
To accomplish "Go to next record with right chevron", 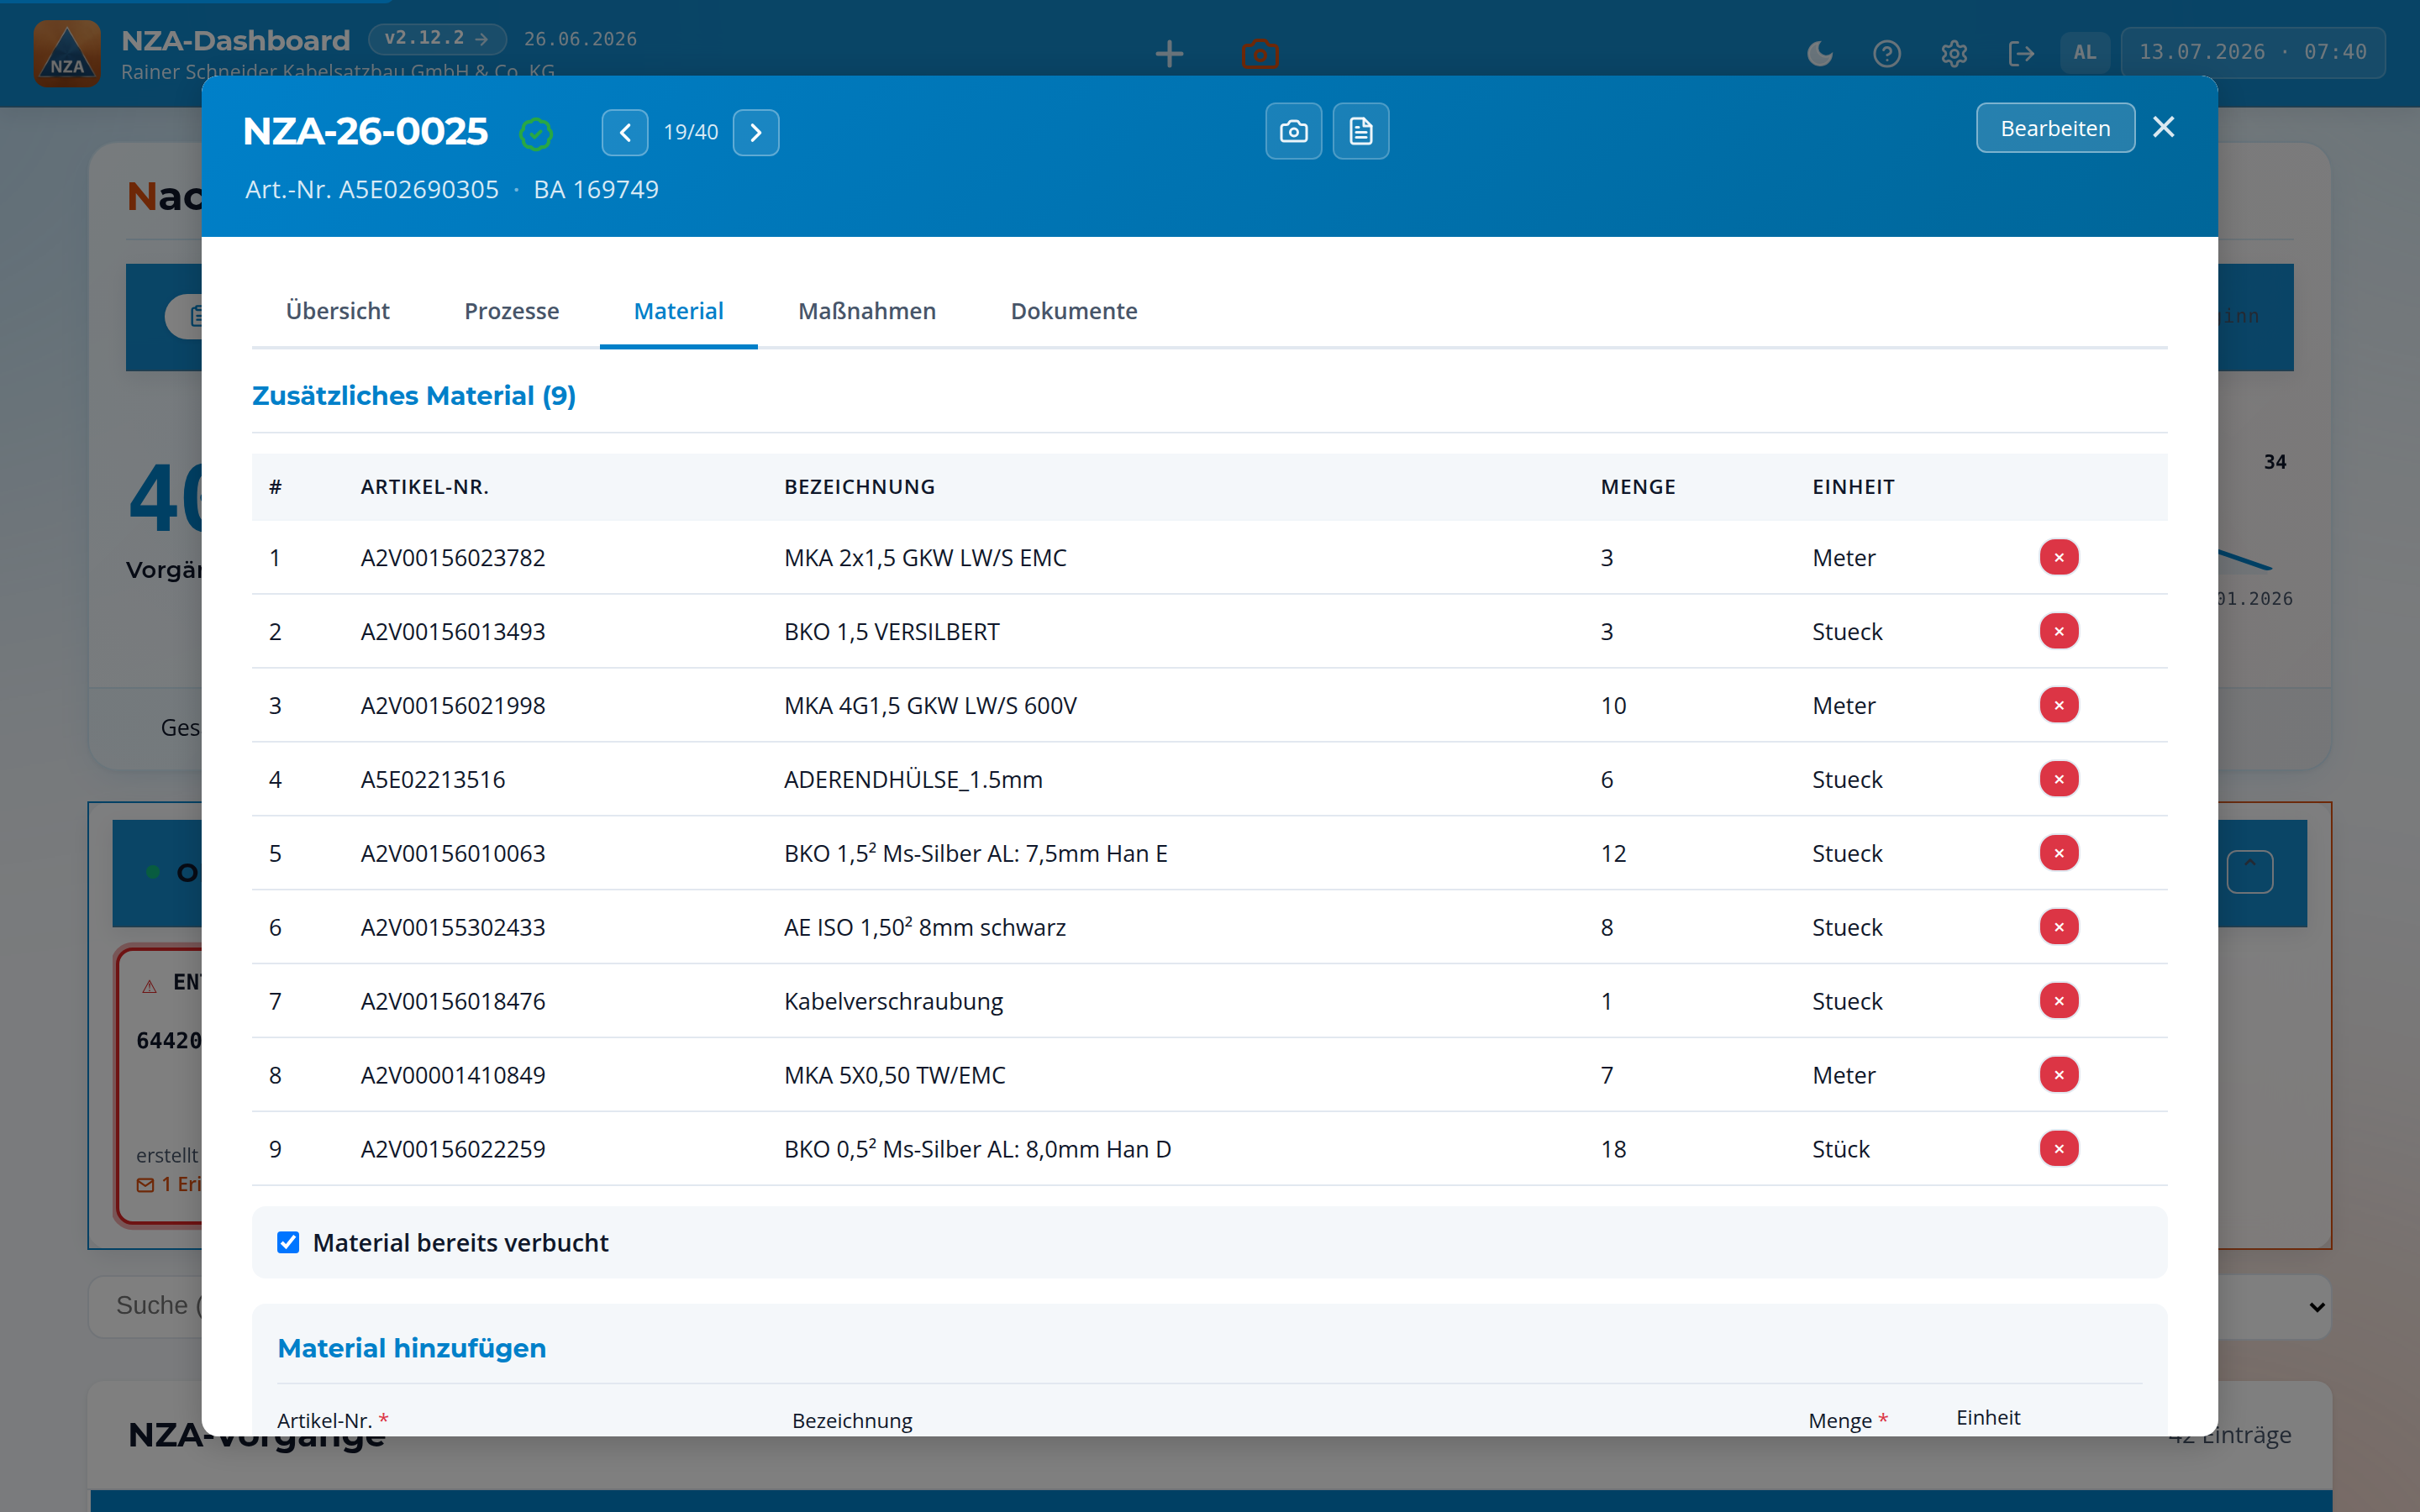I will (756, 132).
